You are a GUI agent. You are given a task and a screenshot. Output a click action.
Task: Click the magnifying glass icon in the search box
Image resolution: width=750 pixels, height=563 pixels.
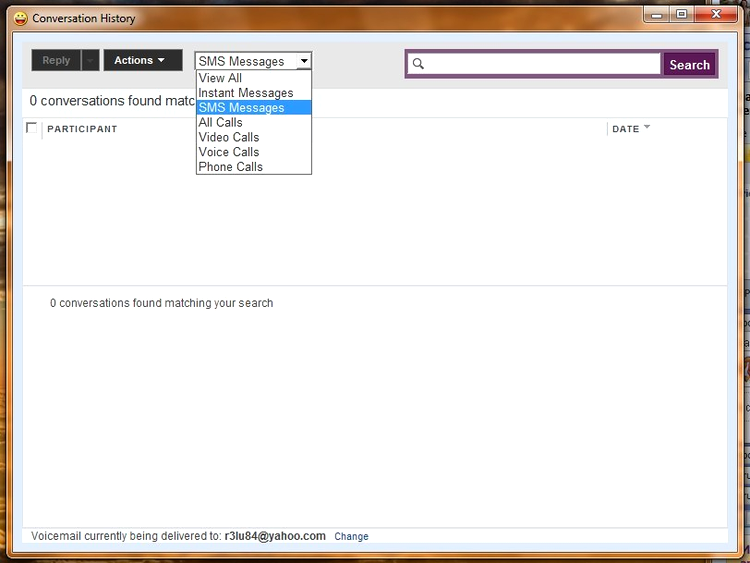pos(418,64)
